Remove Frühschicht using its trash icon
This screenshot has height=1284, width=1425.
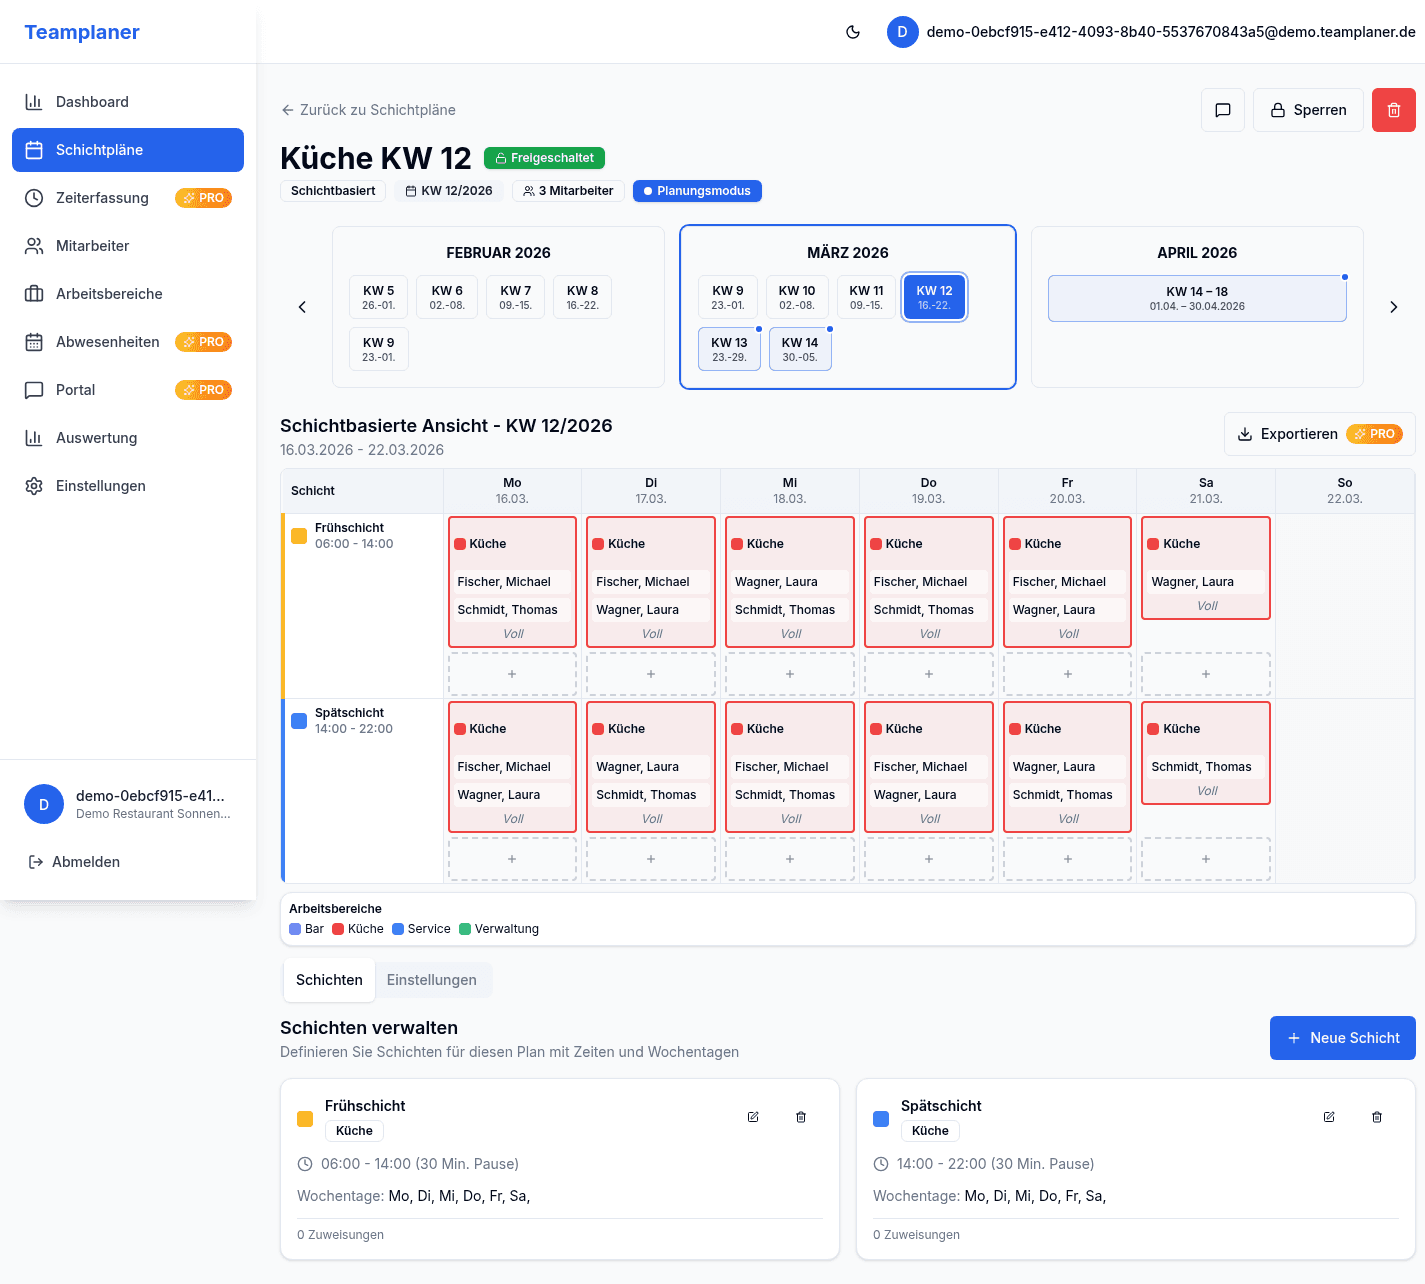point(801,1117)
